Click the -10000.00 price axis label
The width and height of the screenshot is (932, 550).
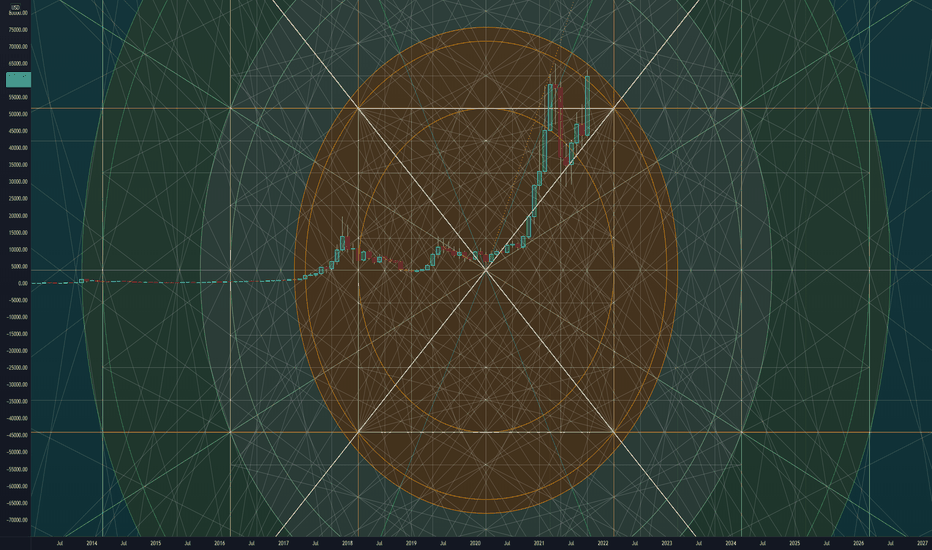(17, 317)
